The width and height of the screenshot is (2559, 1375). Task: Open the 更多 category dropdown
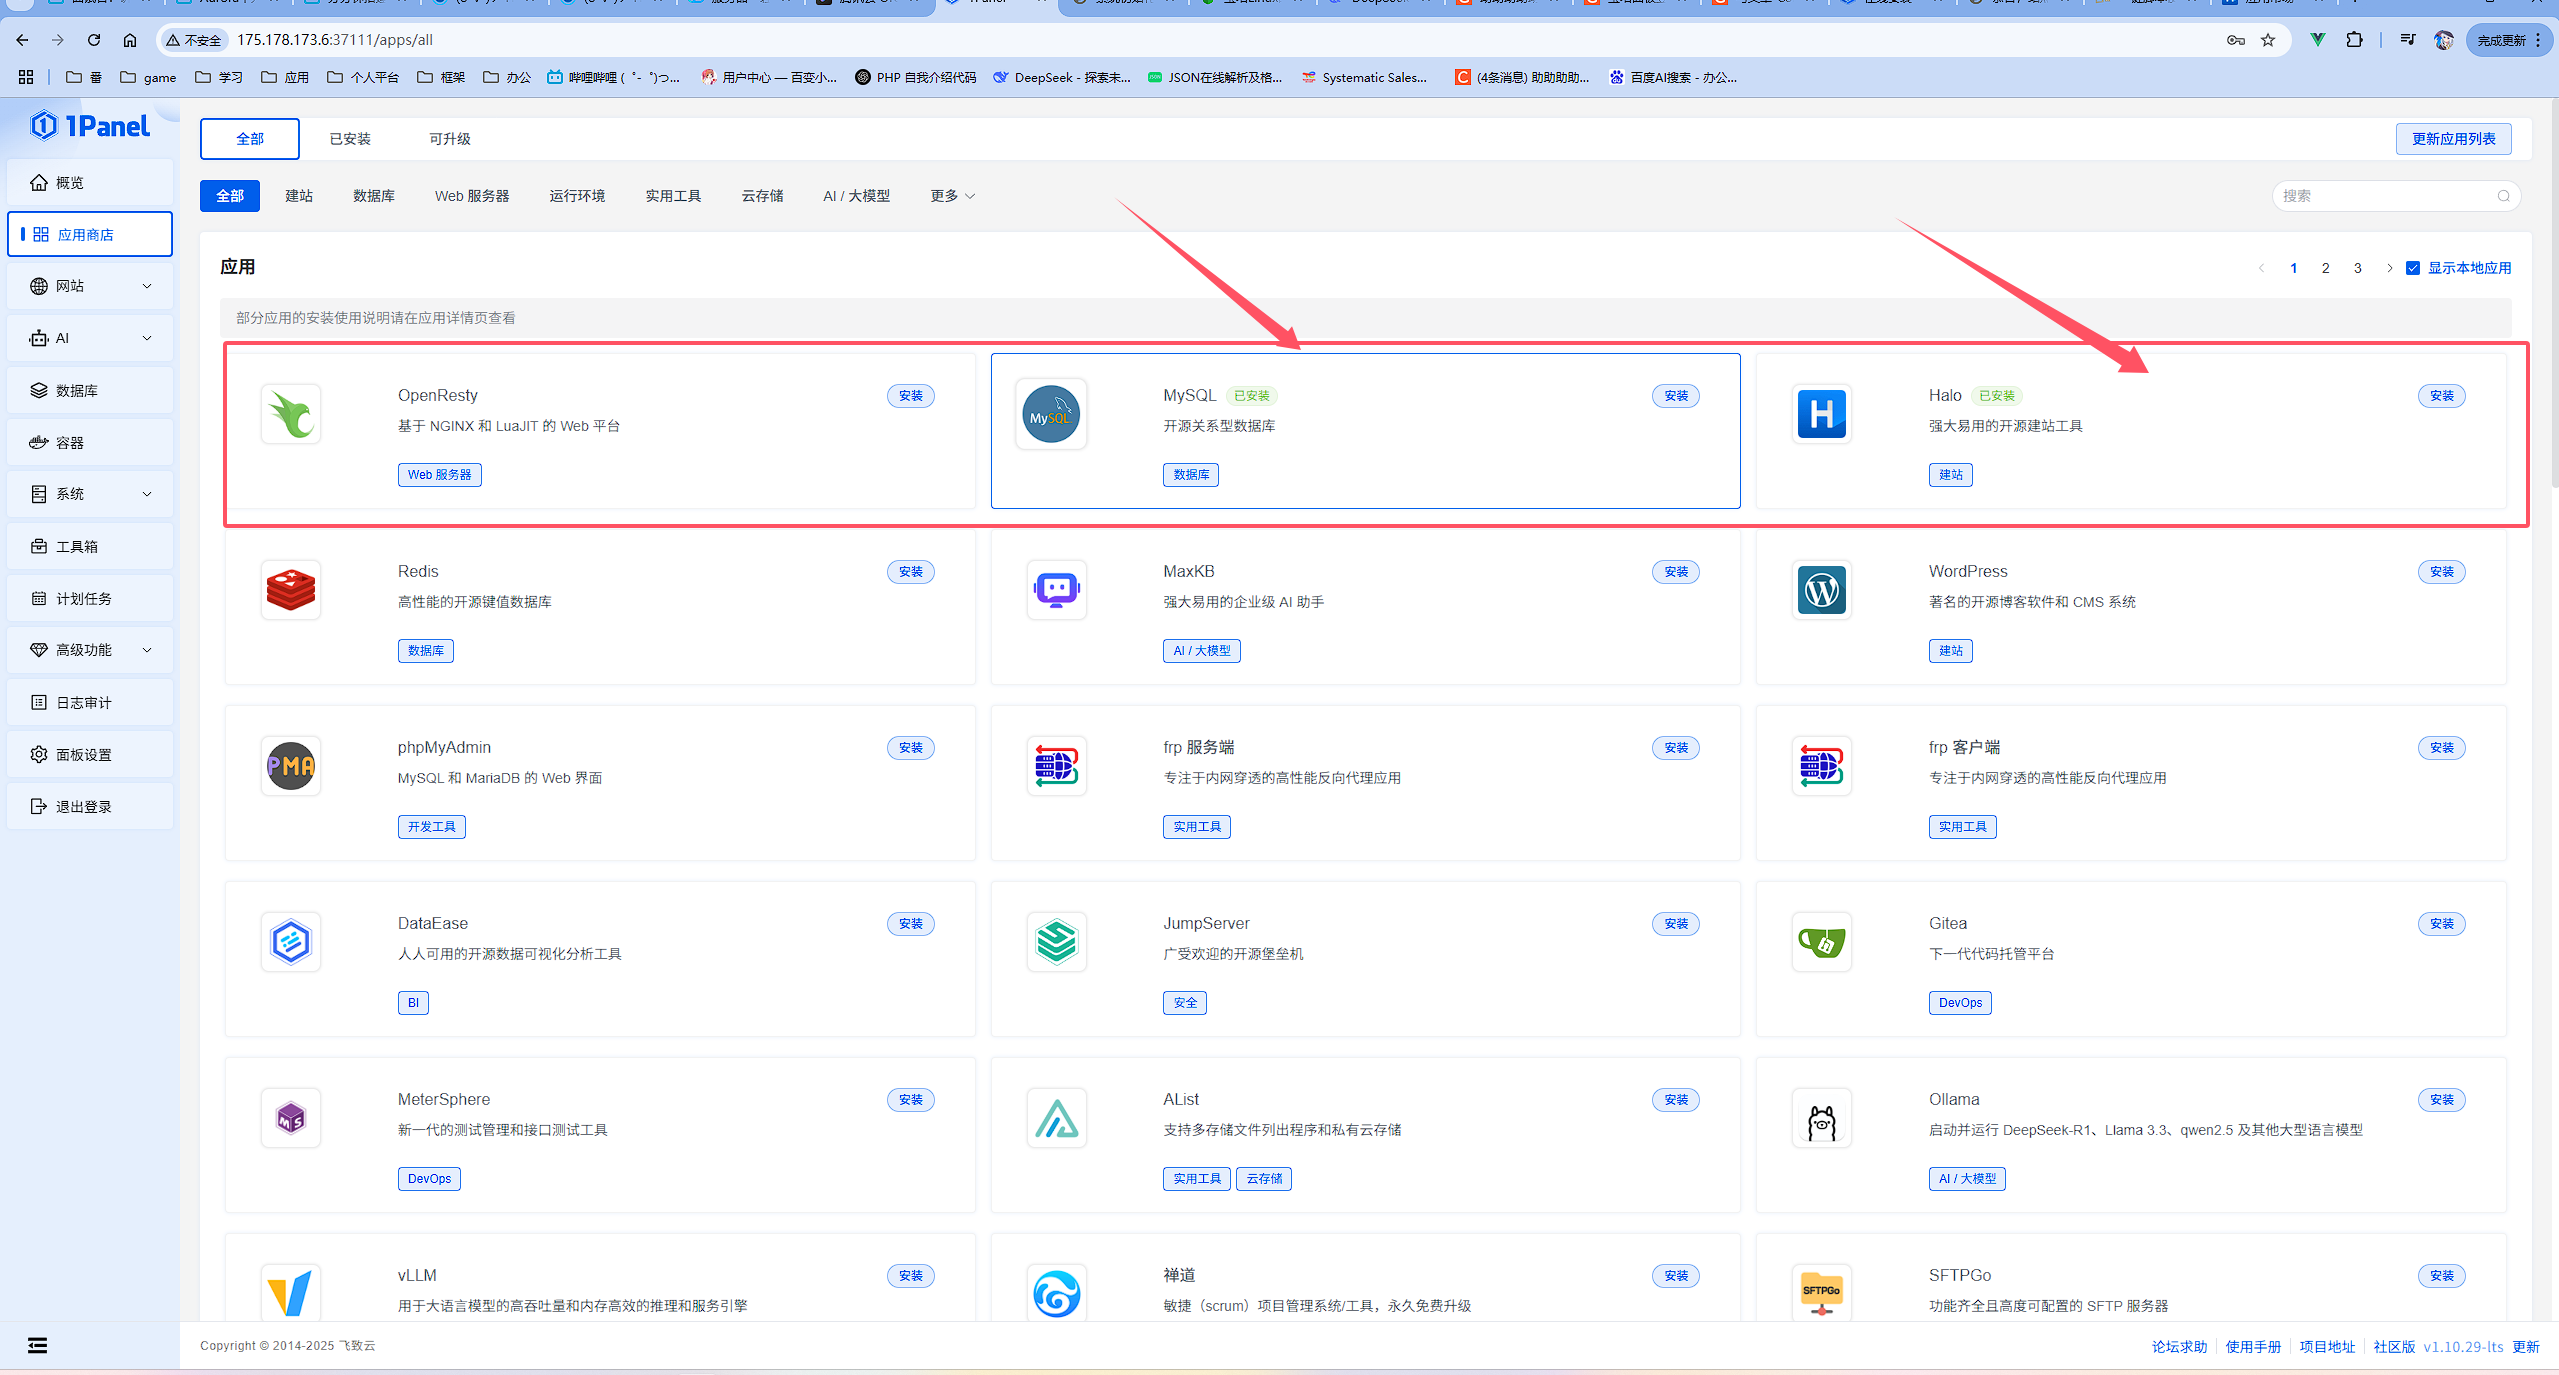click(952, 196)
